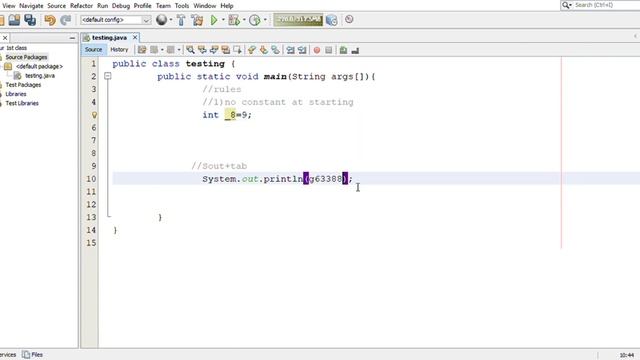The image size is (640, 360).
Task: Switch to History view button
Action: [x=119, y=49]
